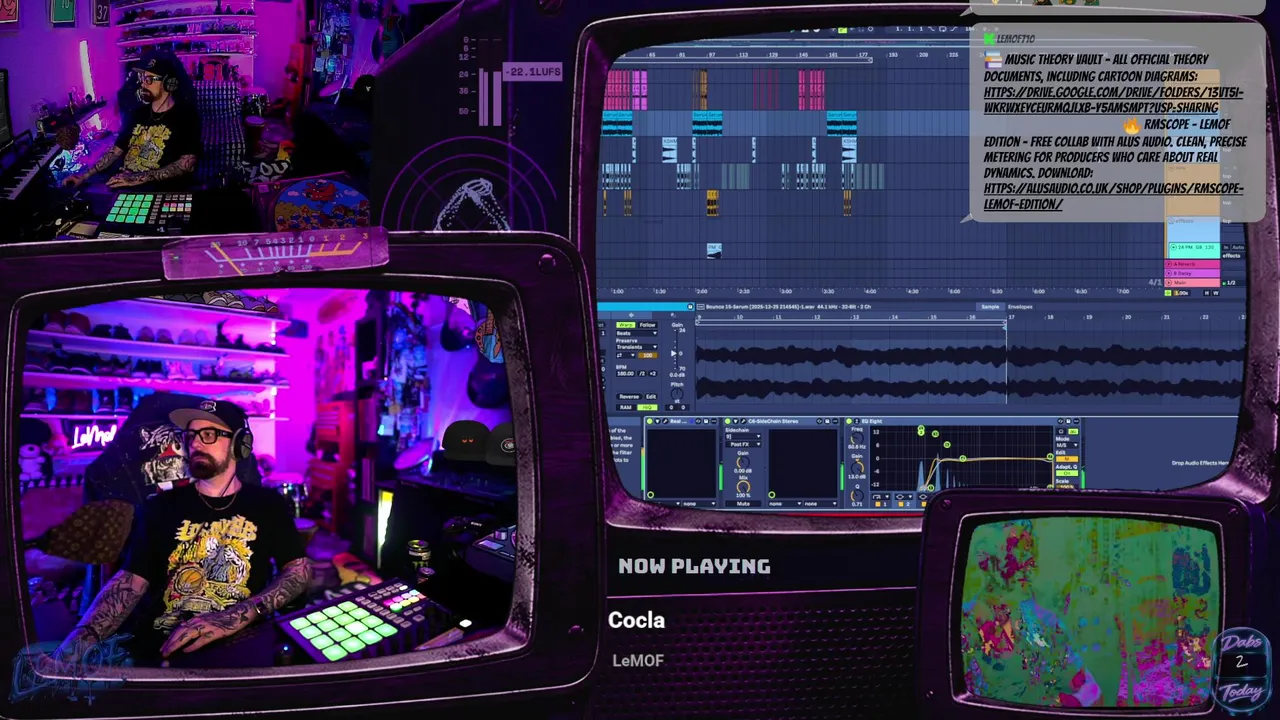Click wrench icon on C6-SideChain Stereo
The image size is (1280, 720).
tap(743, 421)
